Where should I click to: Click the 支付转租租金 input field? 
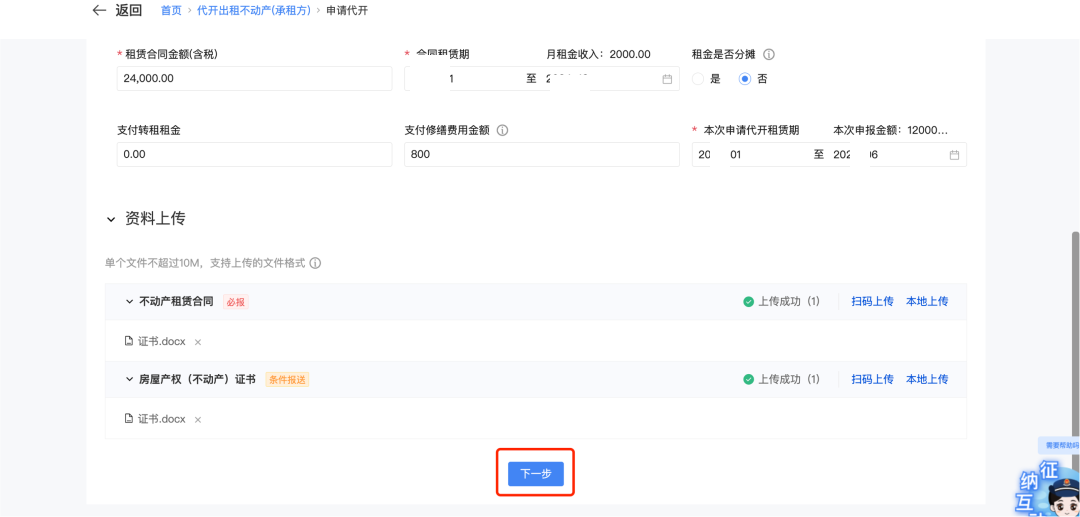tap(255, 154)
